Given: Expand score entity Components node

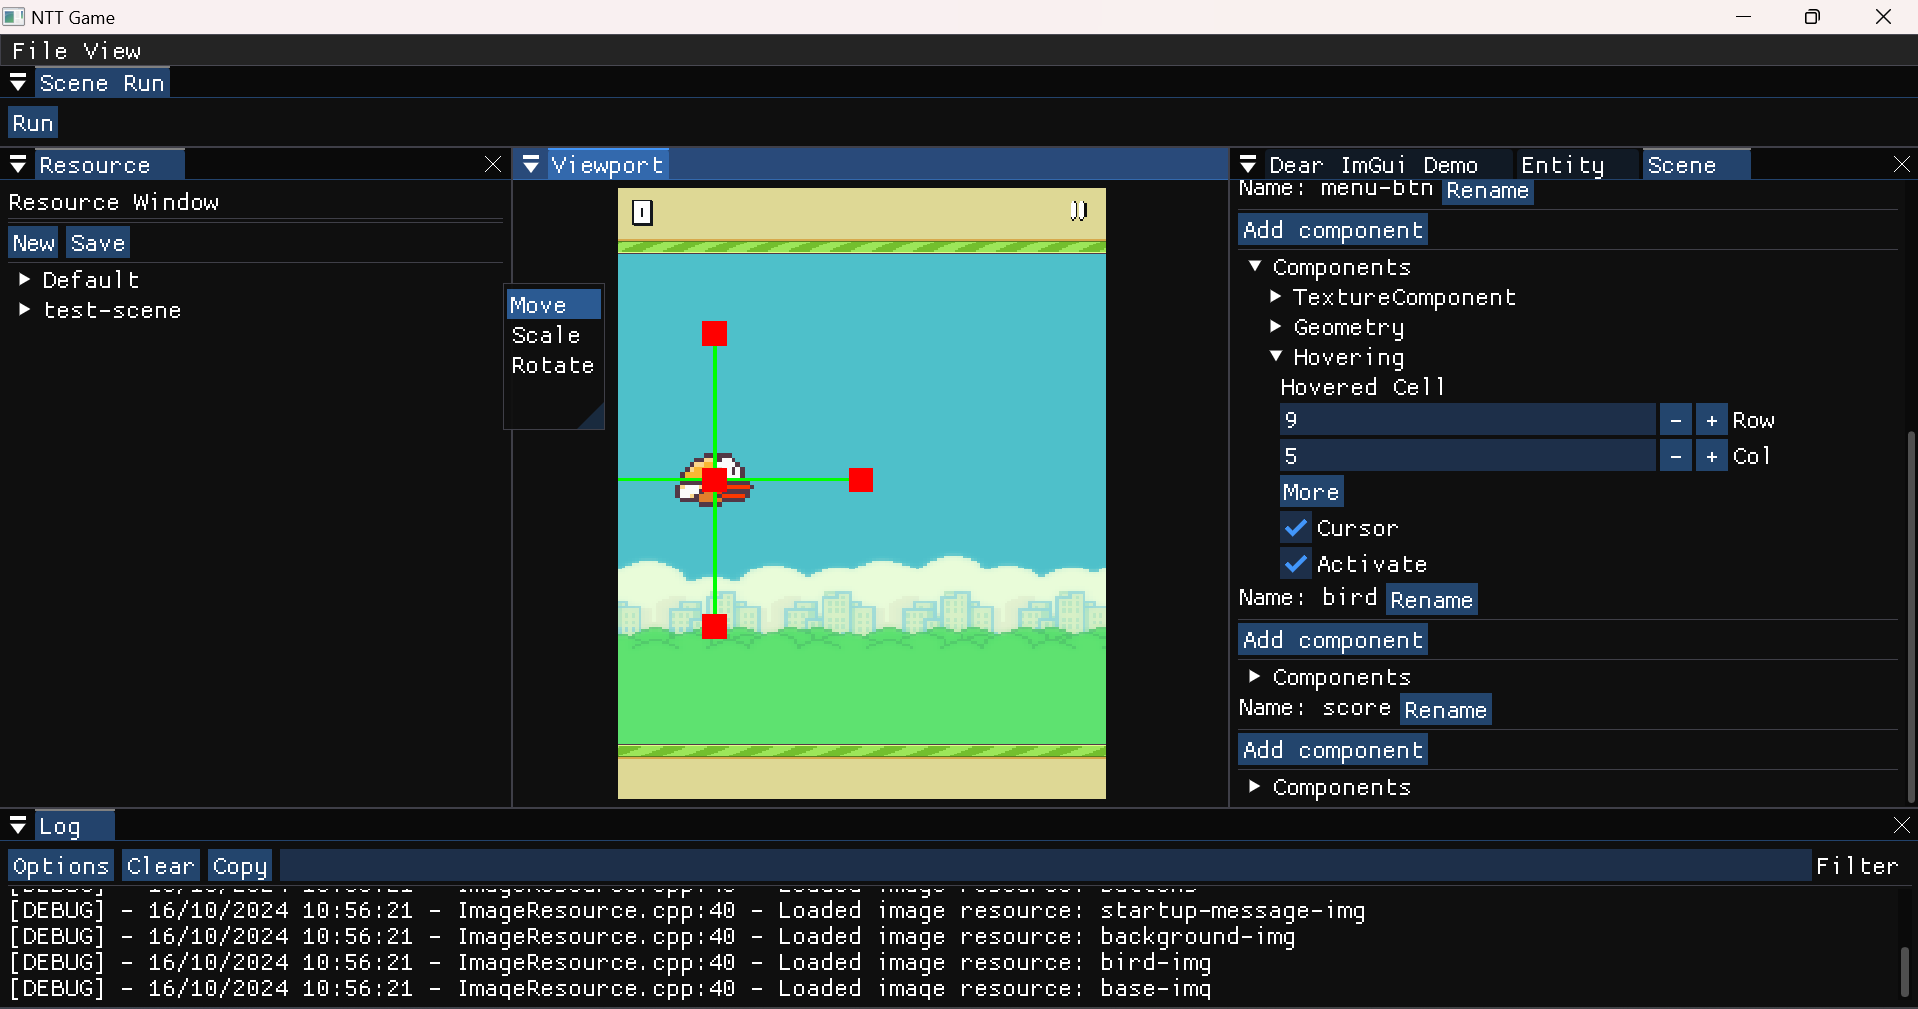Looking at the screenshot, I should (1255, 787).
